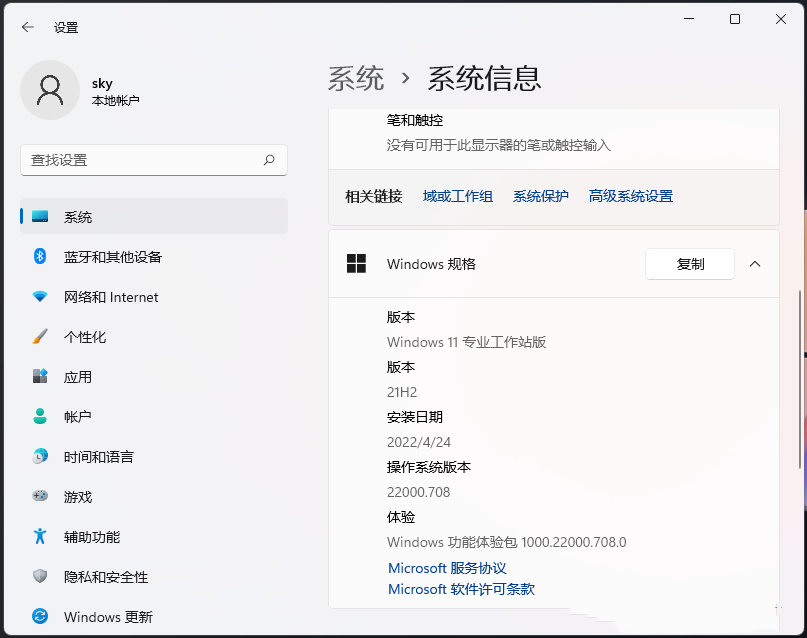Collapse the Windows 规格 section chevron
This screenshot has height=638, width=807.
tap(757, 264)
